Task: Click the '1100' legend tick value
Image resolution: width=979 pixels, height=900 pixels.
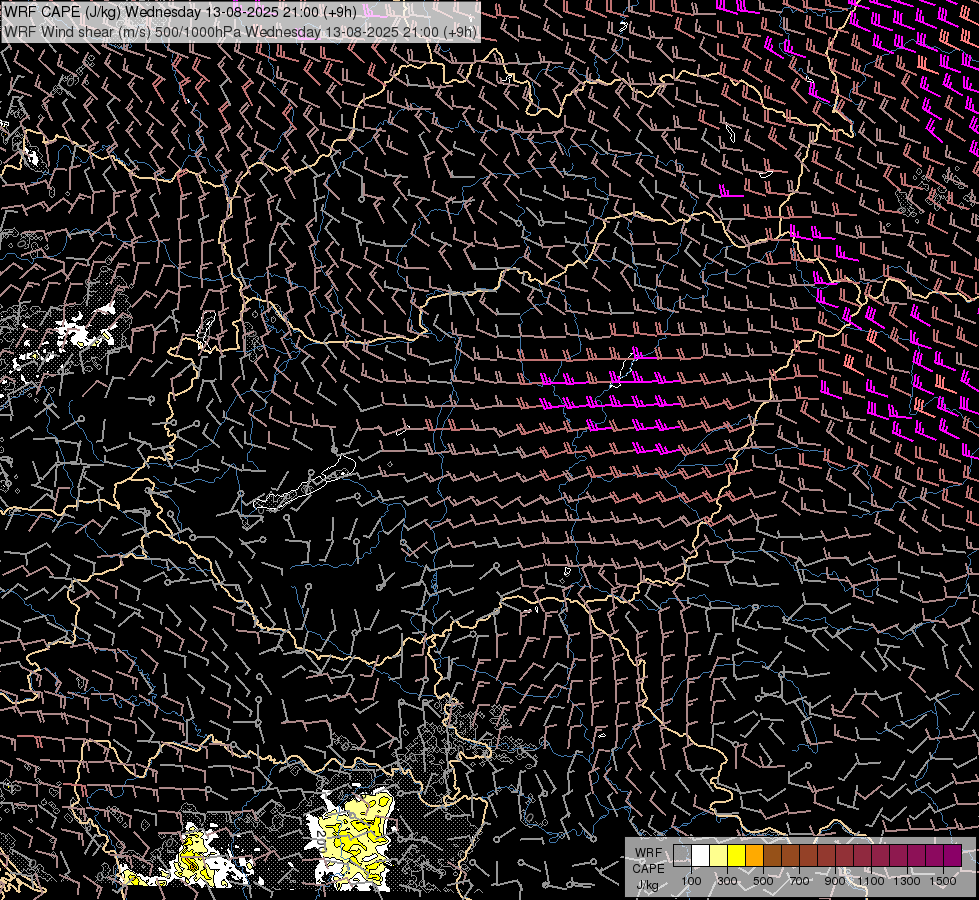Action: 870,881
